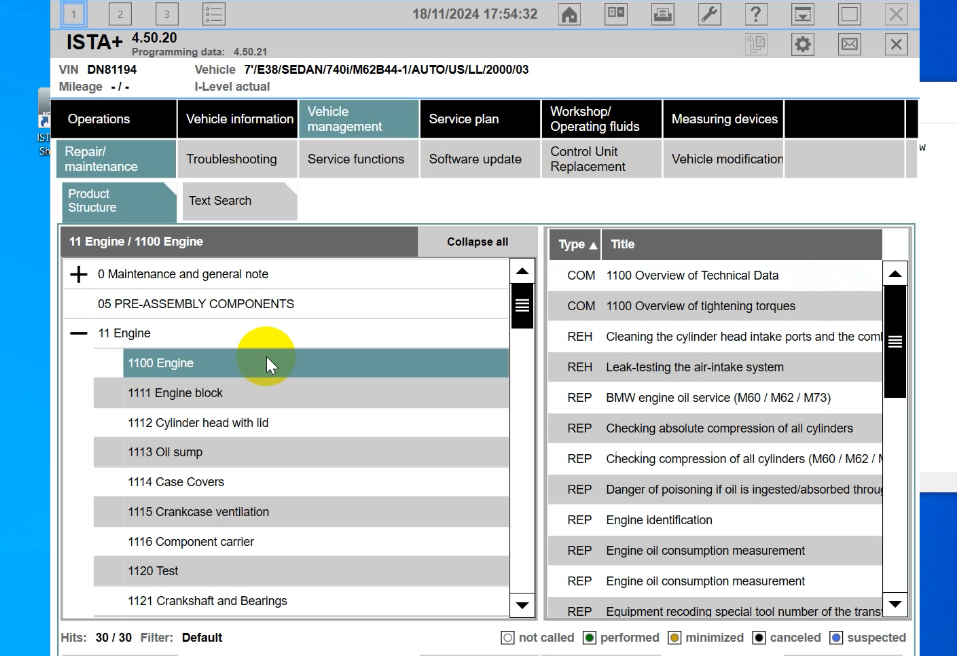
Task: Click the up arrow of the document list scrollbar
Action: (895, 273)
